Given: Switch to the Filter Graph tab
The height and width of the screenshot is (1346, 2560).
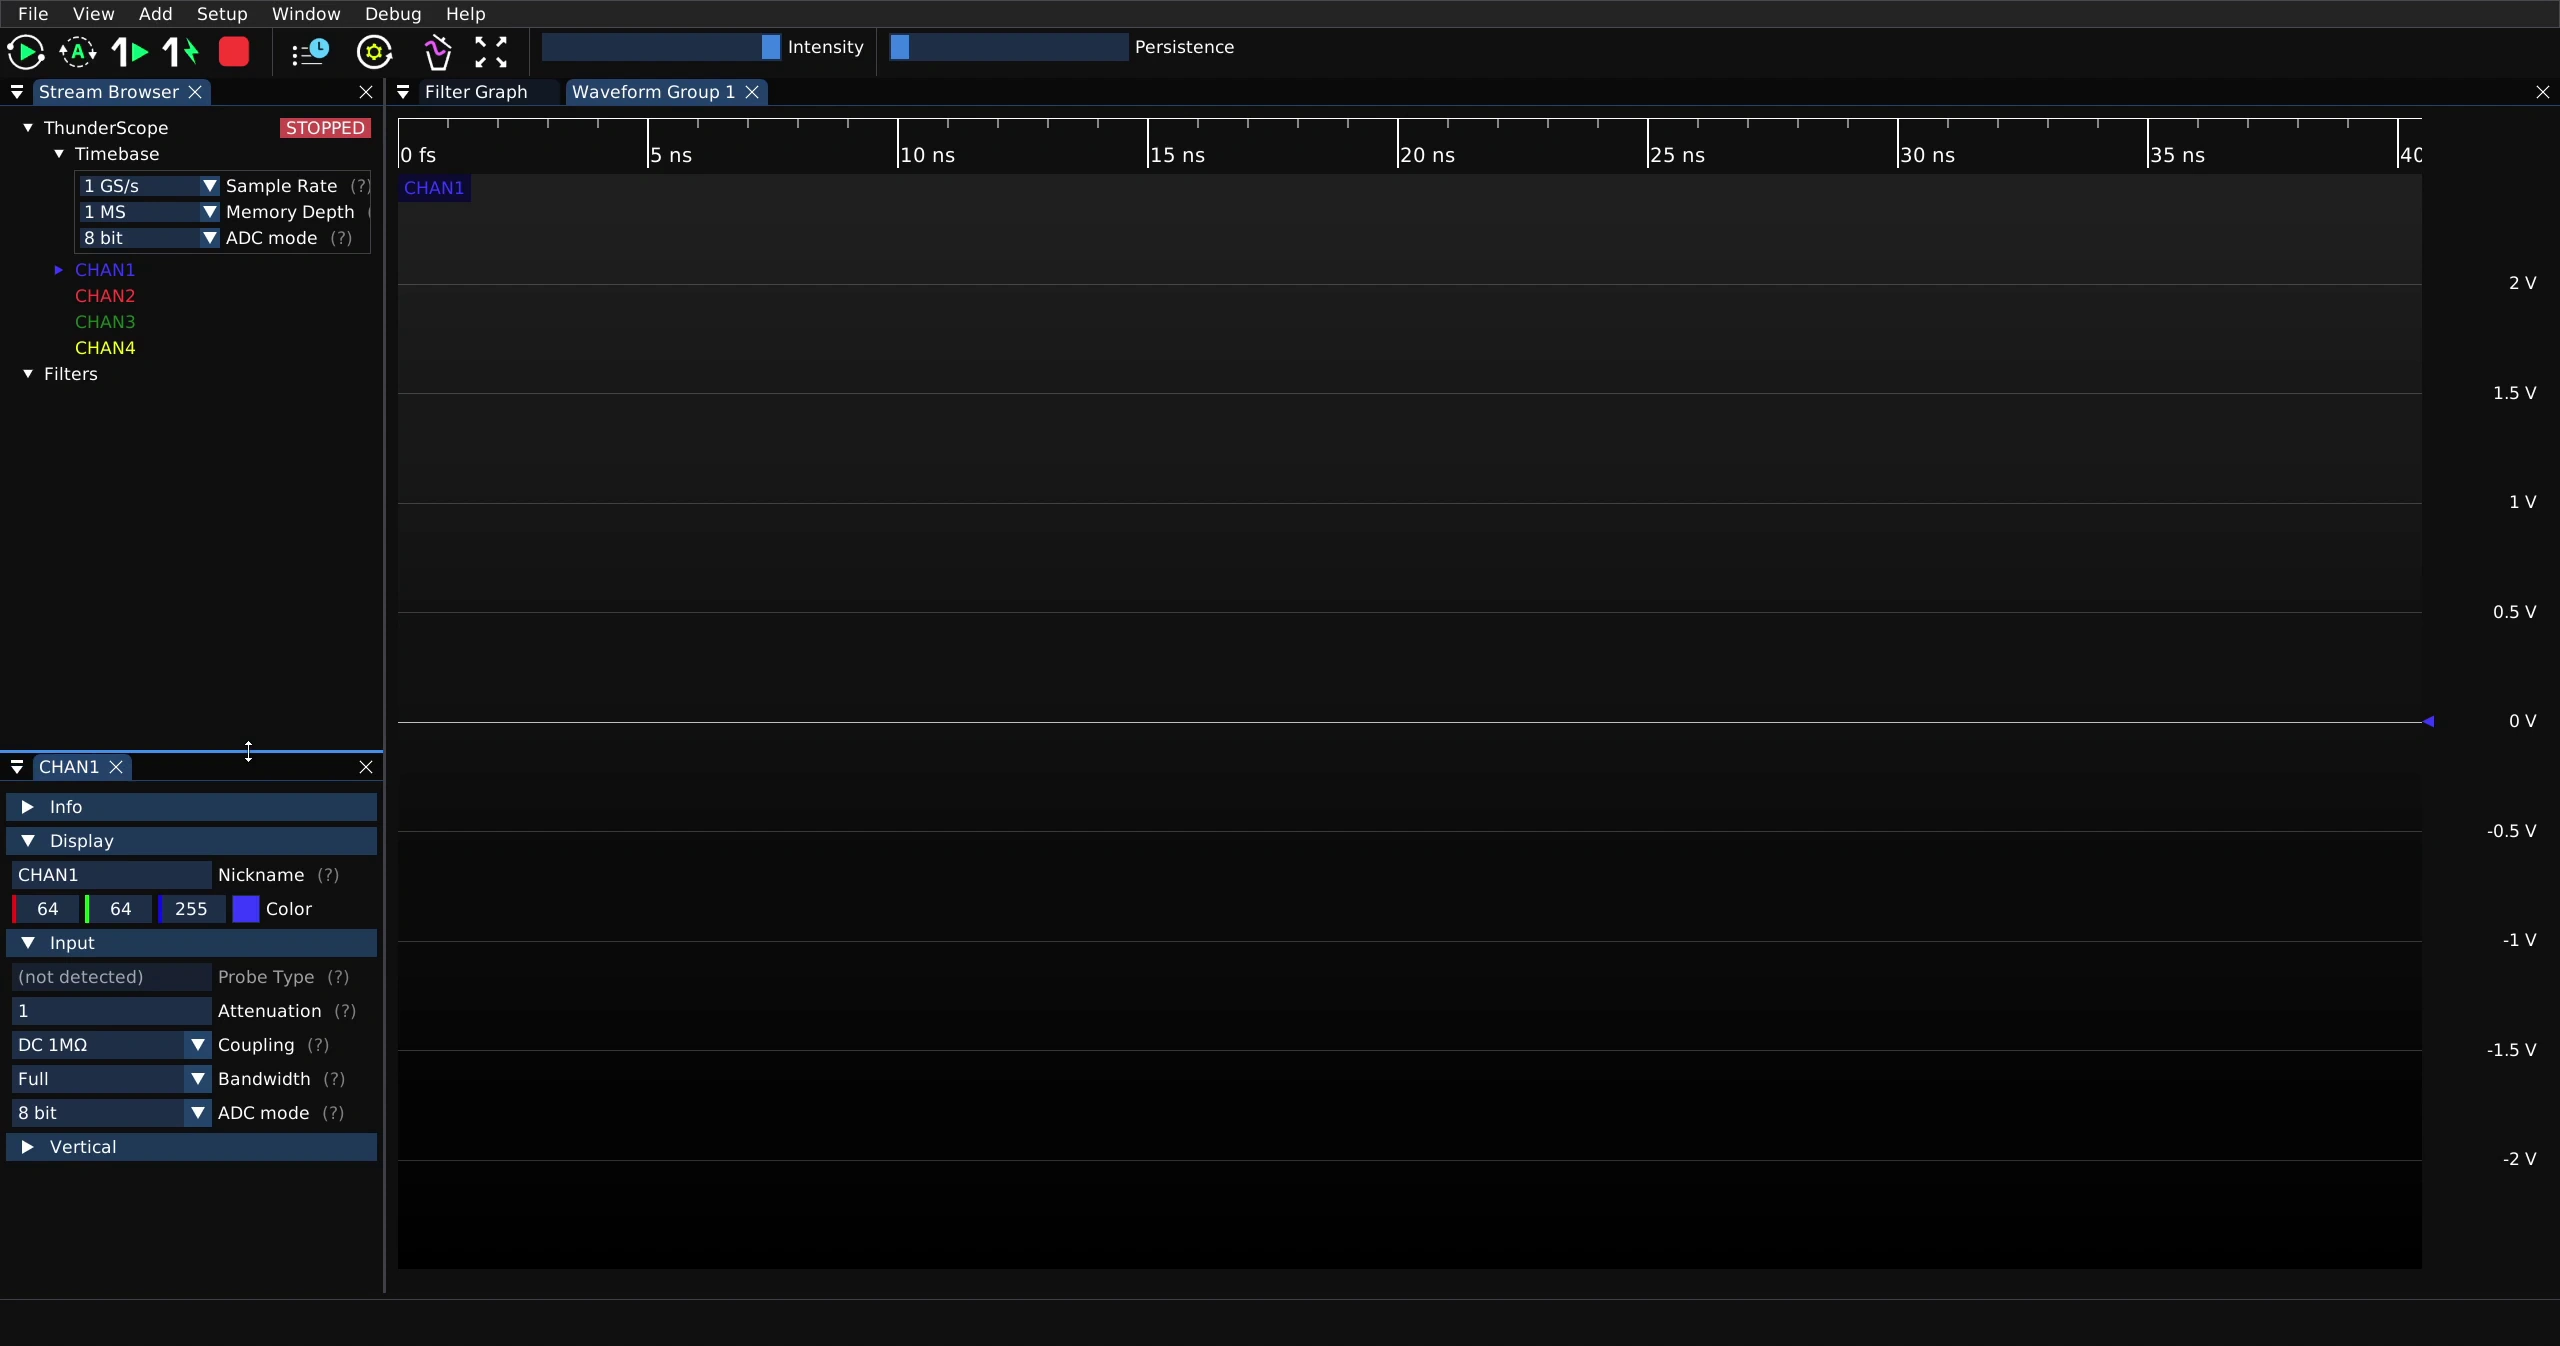Looking at the screenshot, I should pyautogui.click(x=476, y=92).
